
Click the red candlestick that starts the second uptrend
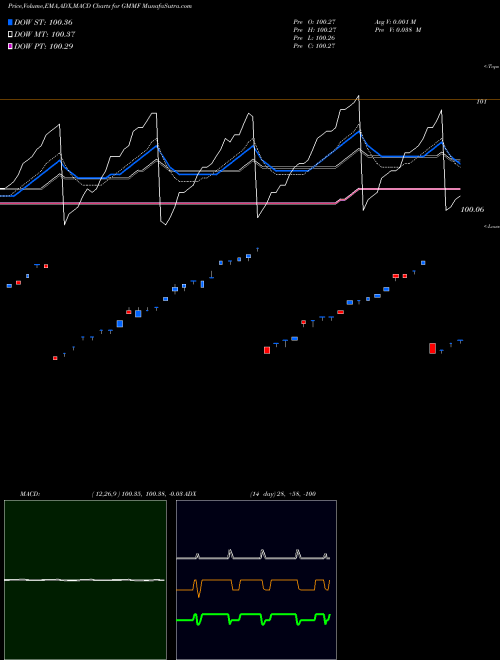[x=267, y=350]
